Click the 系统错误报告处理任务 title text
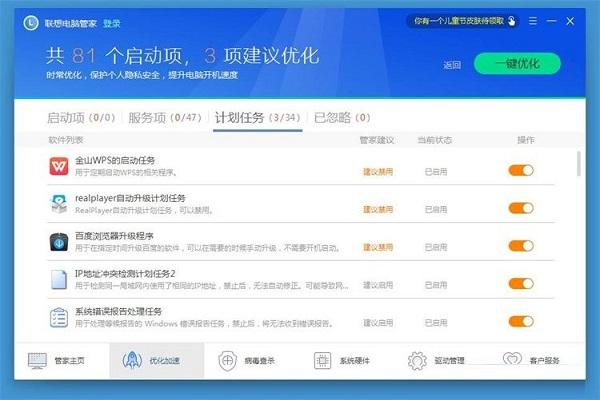Screen dimensions: 600x400 click(118, 311)
